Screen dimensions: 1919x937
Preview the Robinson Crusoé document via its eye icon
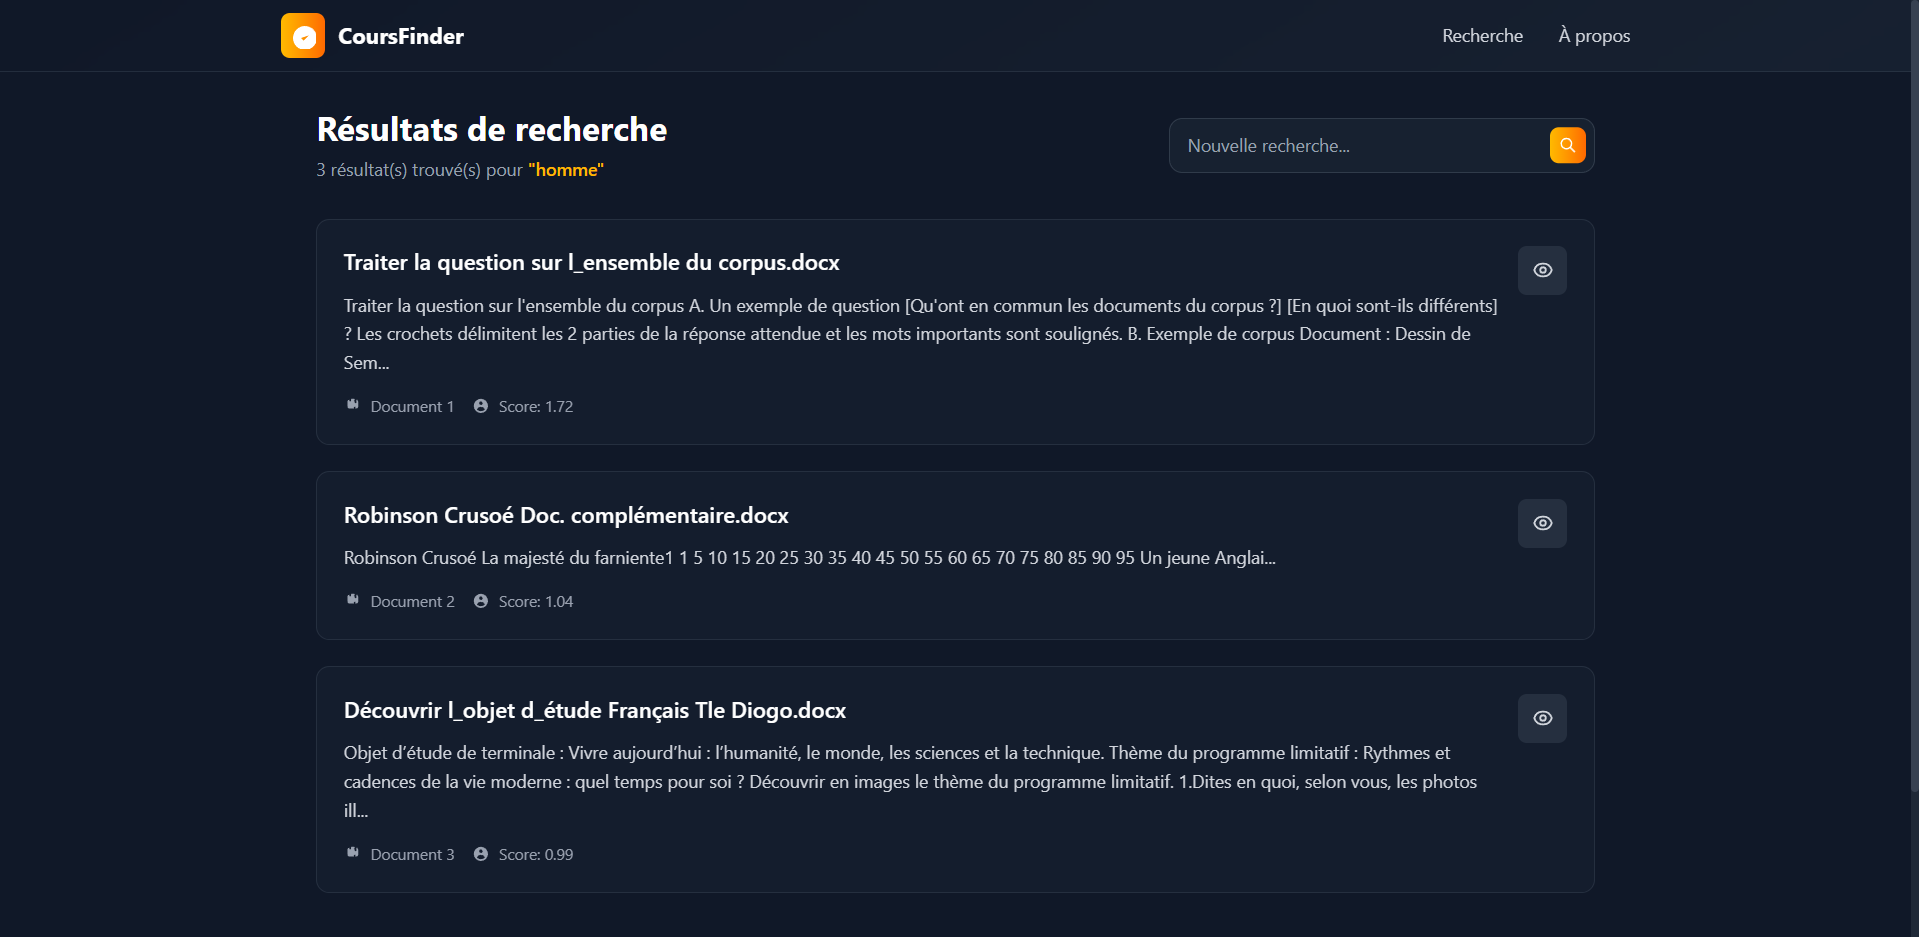[x=1542, y=523]
